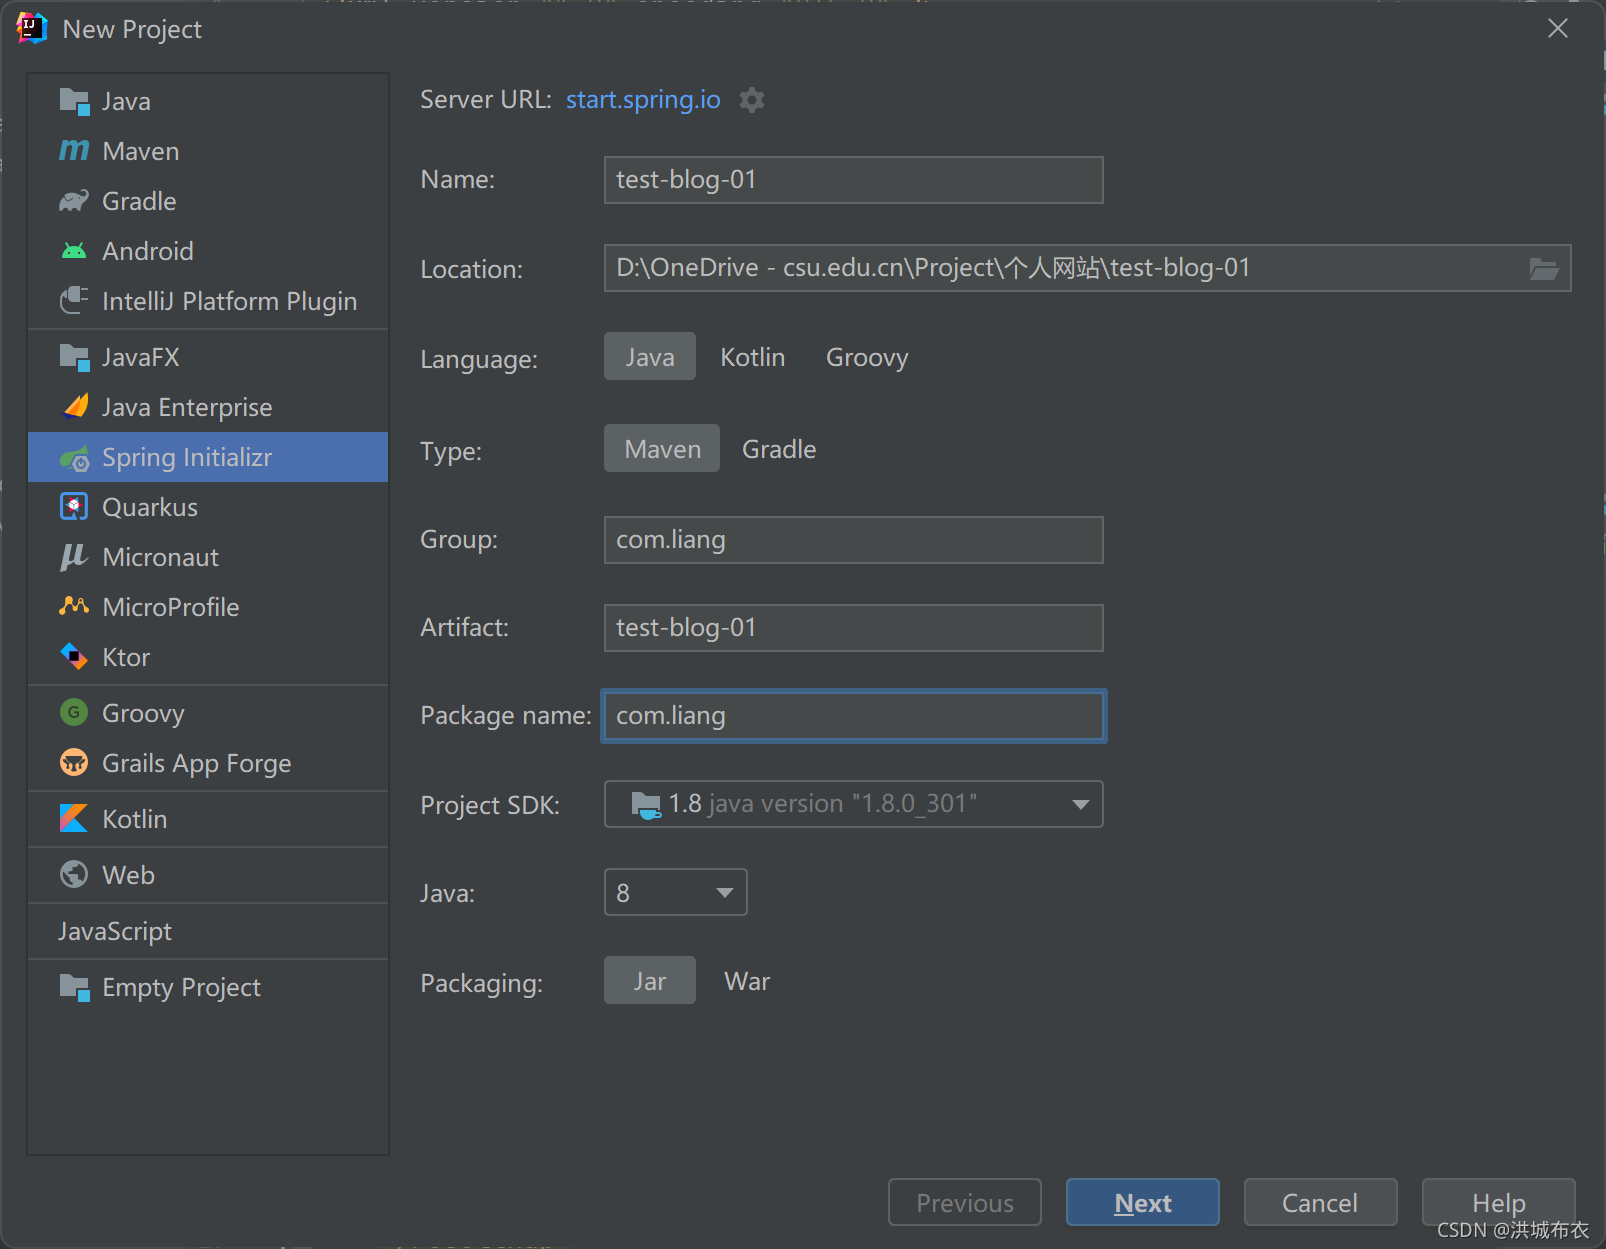
Task: Select Android in the generators list
Action: point(208,251)
